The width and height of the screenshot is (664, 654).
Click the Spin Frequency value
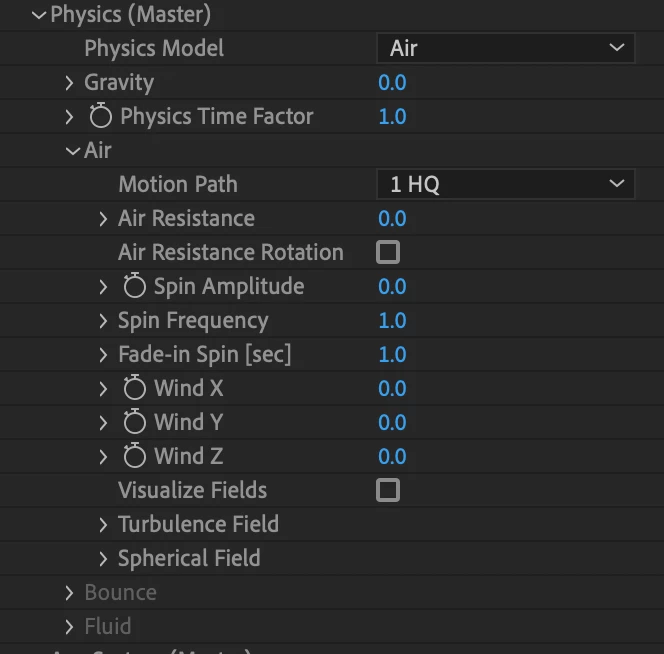click(x=392, y=321)
